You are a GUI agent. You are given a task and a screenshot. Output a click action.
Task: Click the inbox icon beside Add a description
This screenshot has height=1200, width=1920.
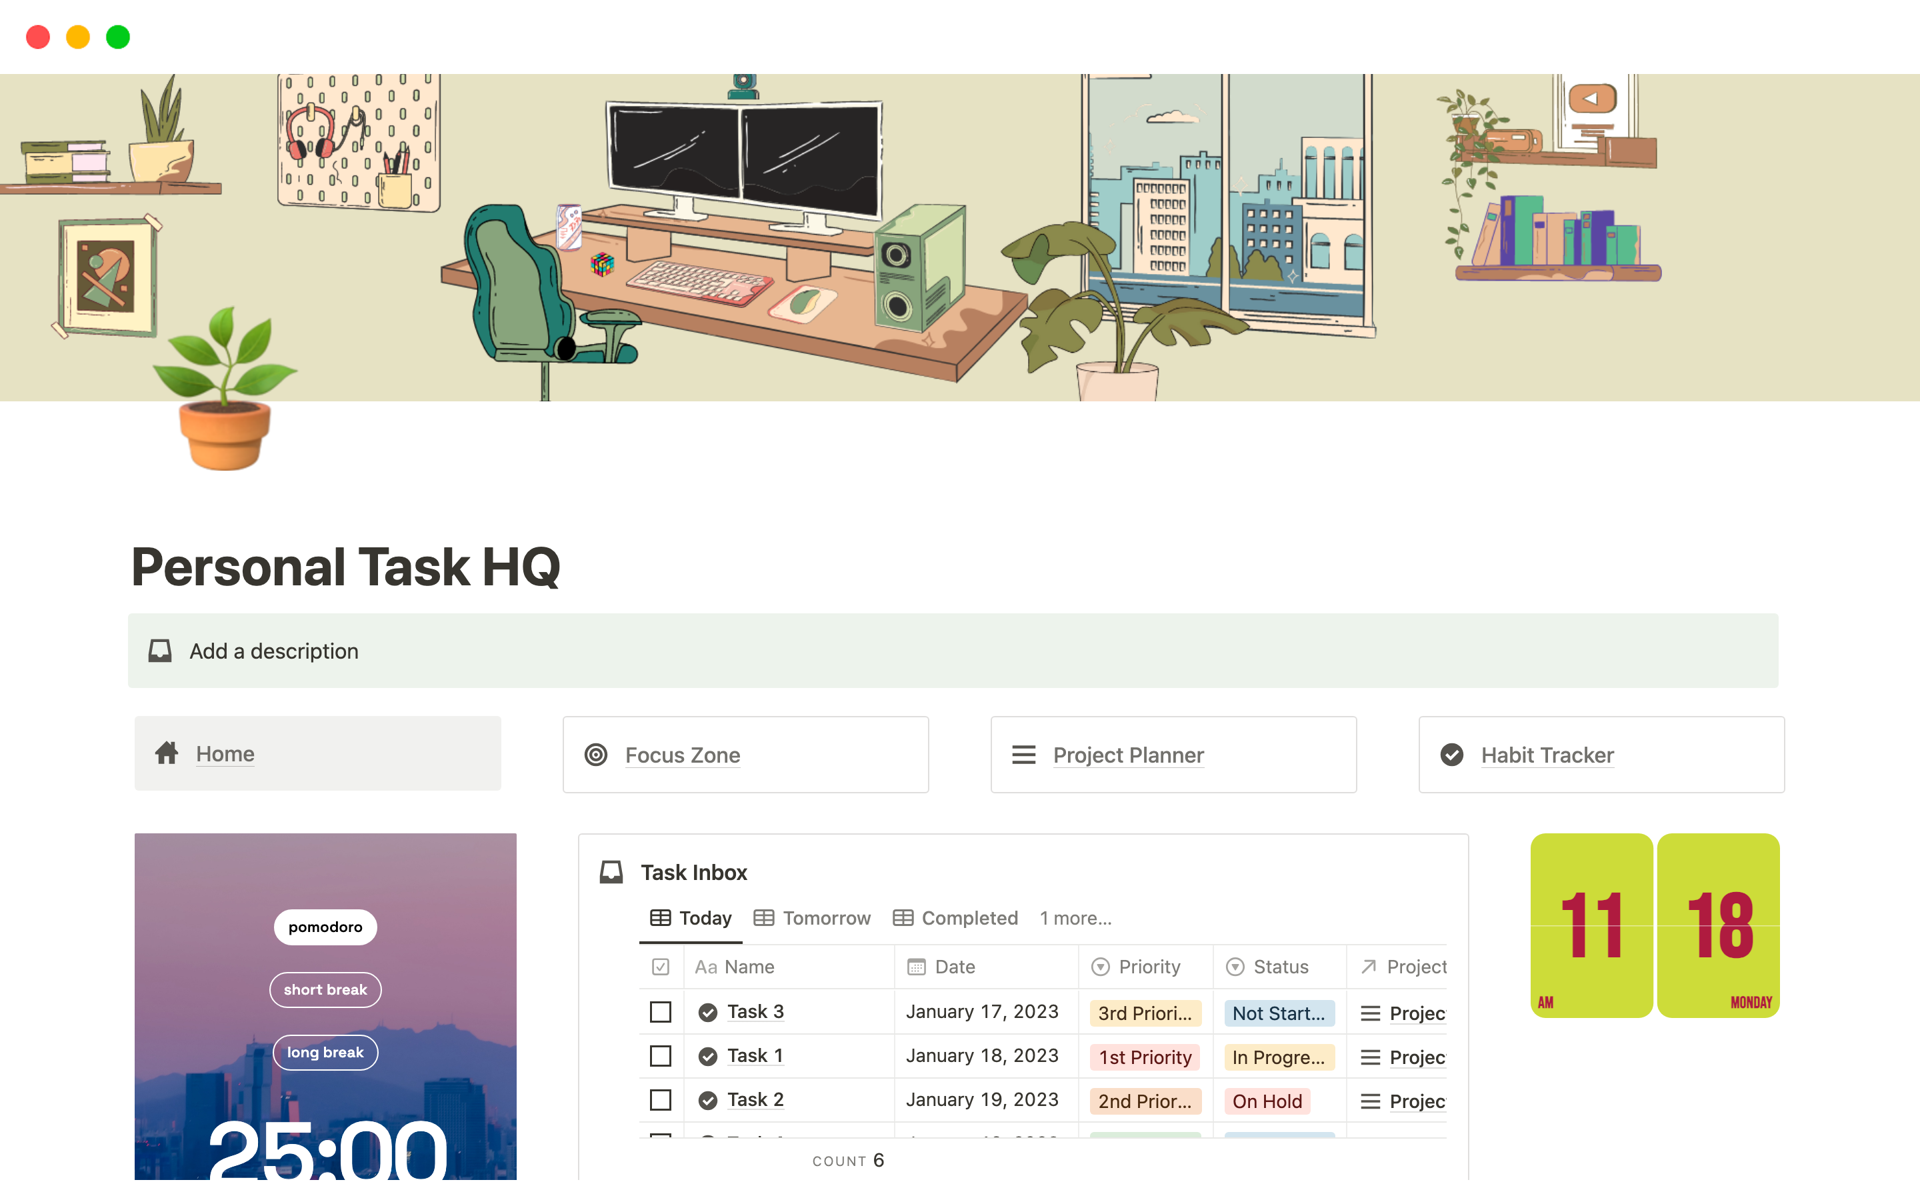tap(160, 651)
